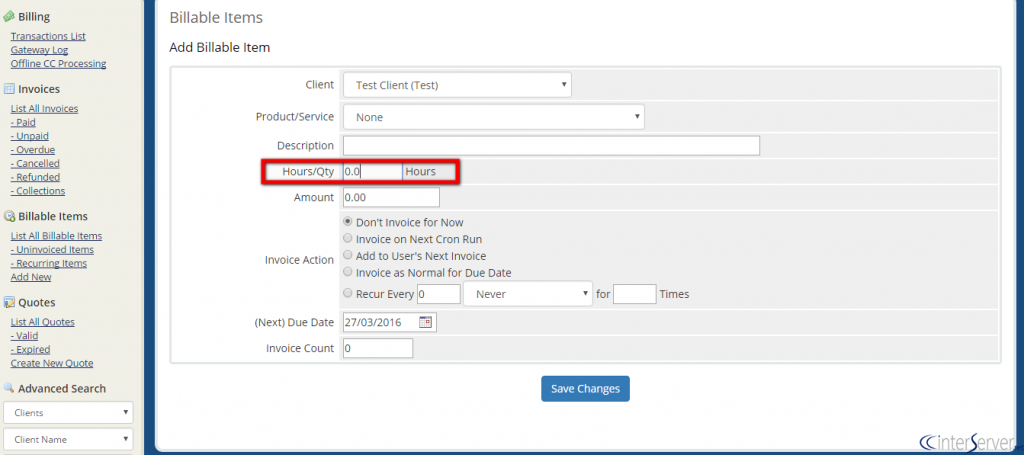Image resolution: width=1024 pixels, height=455 pixels.
Task: Open the Clients advanced search dropdown
Action: pyautogui.click(x=68, y=413)
